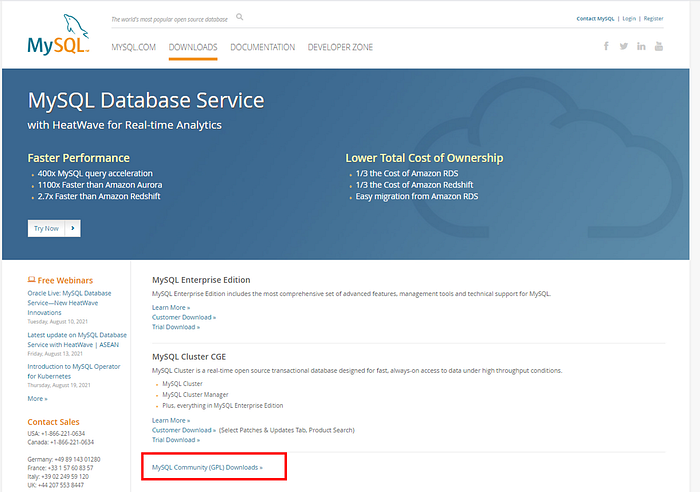Click Enterprise Edition Learn More link
This screenshot has height=492, width=700.
171,307
